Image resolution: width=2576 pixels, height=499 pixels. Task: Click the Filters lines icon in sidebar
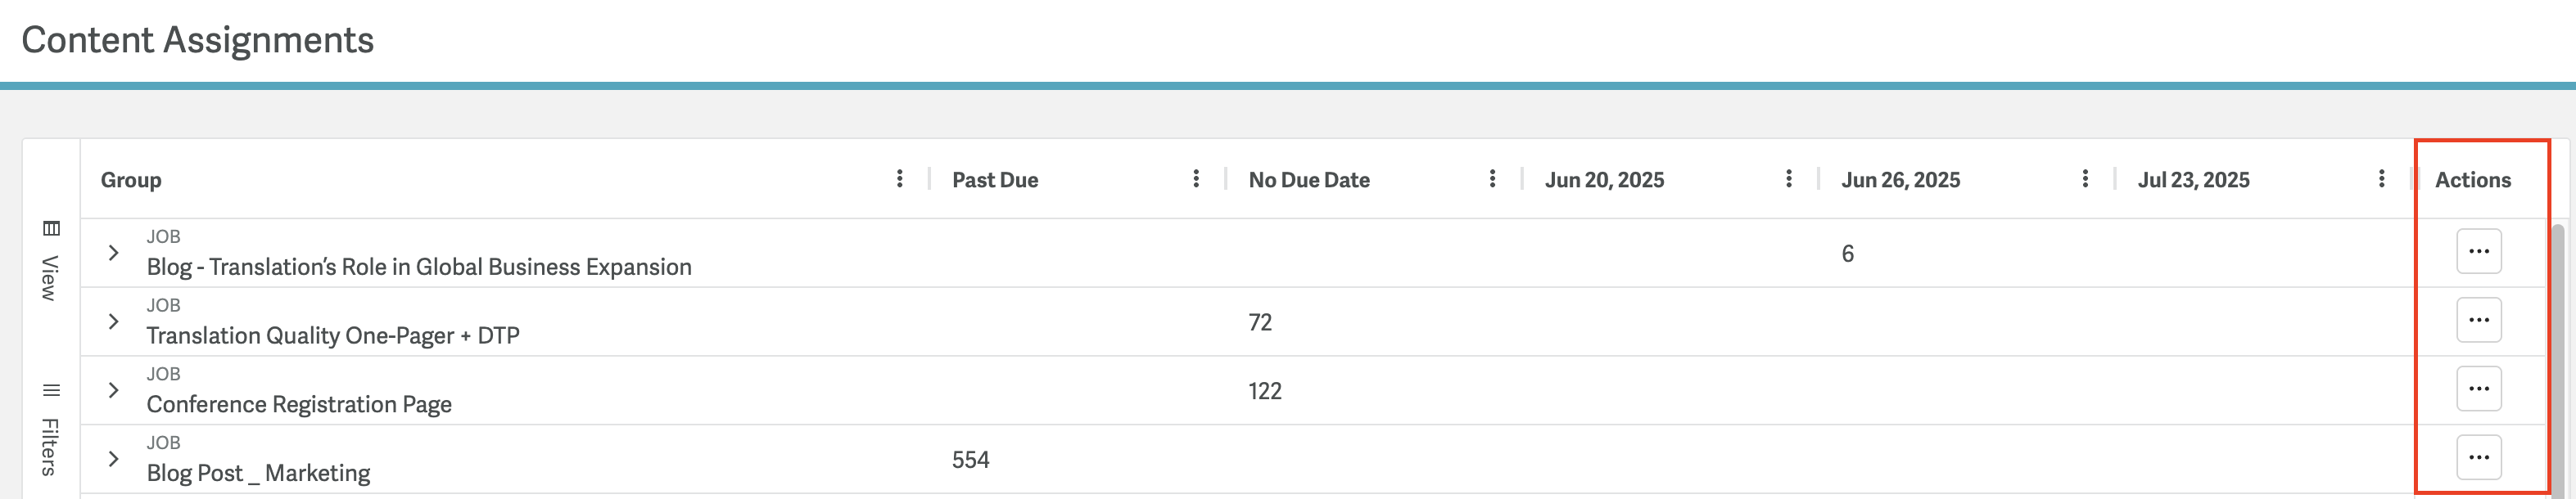(x=51, y=390)
